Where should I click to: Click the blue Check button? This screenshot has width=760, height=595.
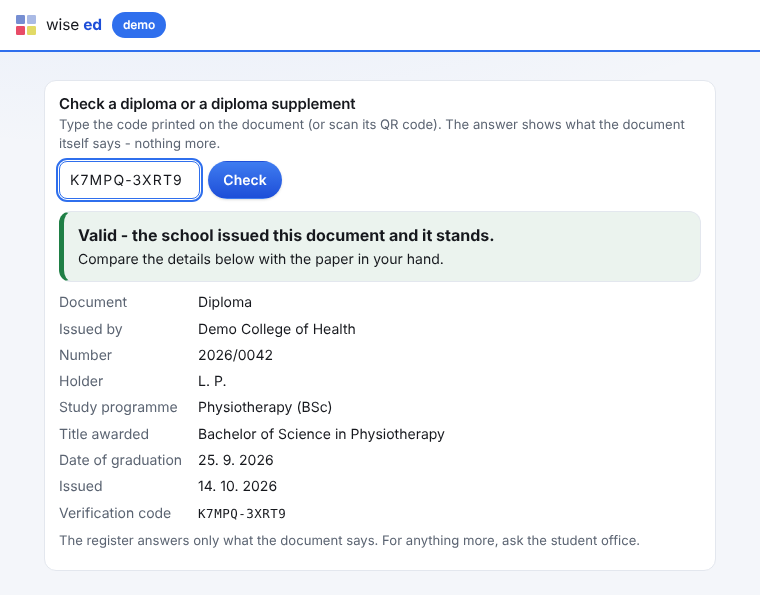click(245, 180)
